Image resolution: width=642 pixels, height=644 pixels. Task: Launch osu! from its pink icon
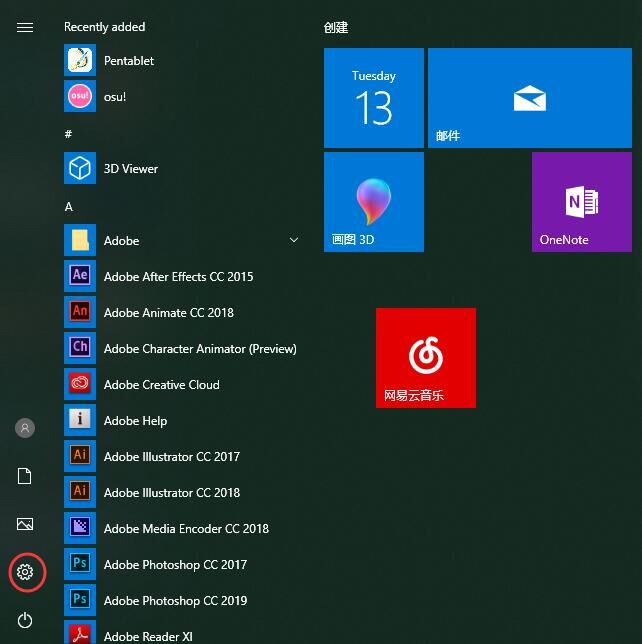pos(80,96)
